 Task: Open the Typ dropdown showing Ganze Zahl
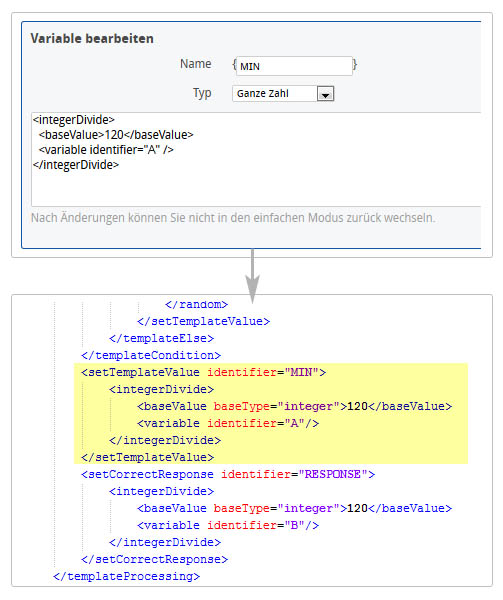tap(283, 93)
